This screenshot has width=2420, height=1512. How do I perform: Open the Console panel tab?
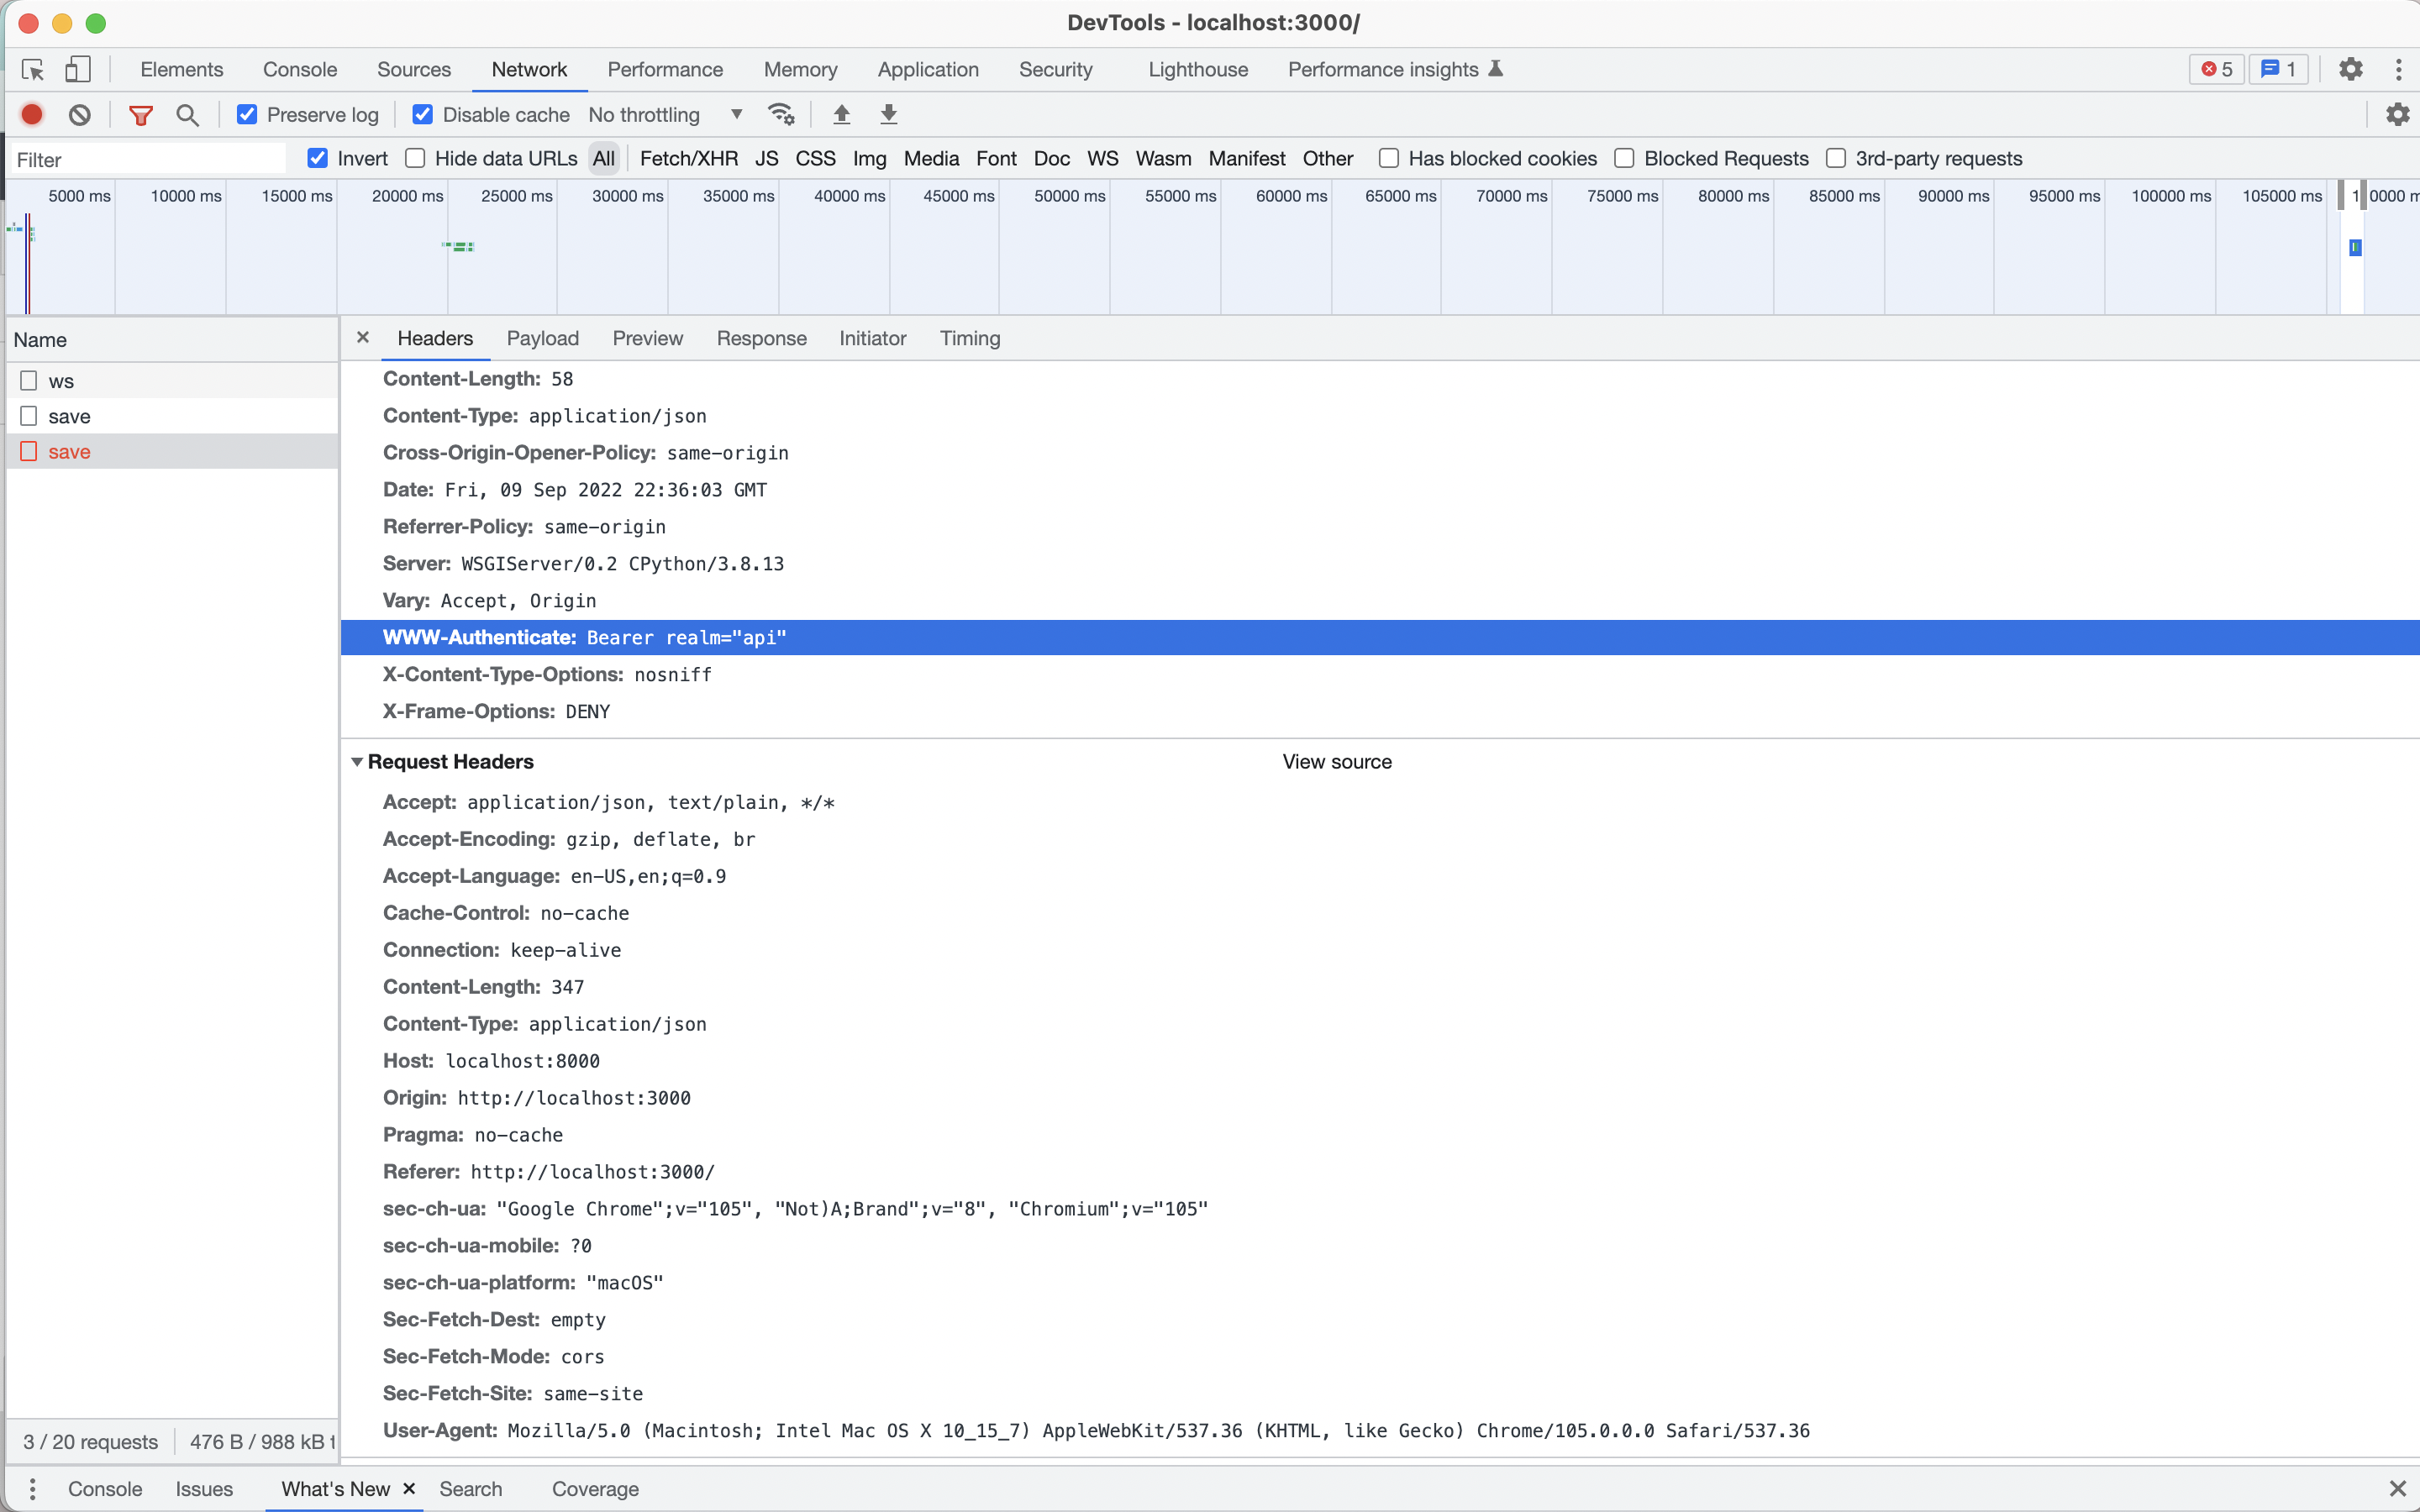click(299, 70)
